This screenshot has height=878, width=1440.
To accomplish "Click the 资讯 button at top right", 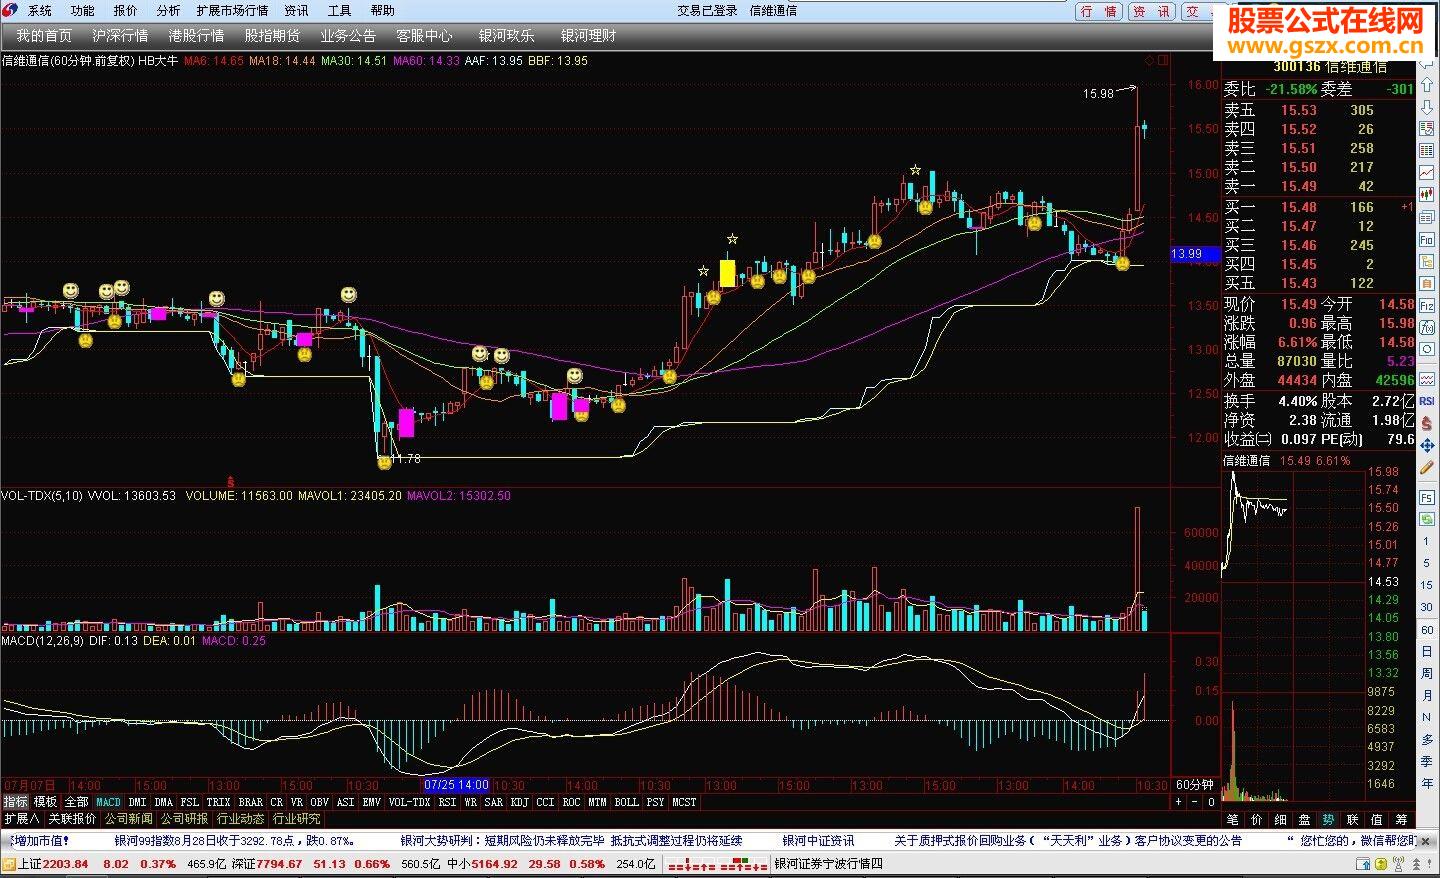I will coord(1151,12).
